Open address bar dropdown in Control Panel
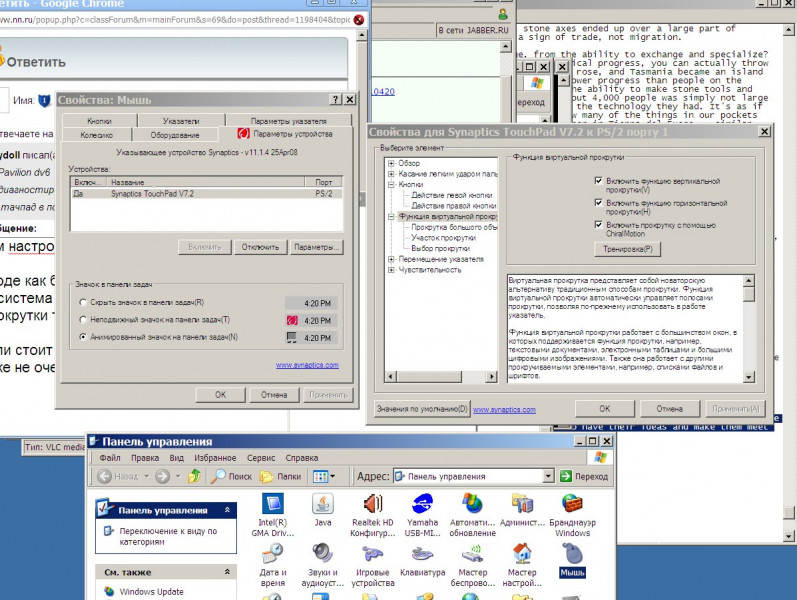The width and height of the screenshot is (797, 600). click(548, 476)
